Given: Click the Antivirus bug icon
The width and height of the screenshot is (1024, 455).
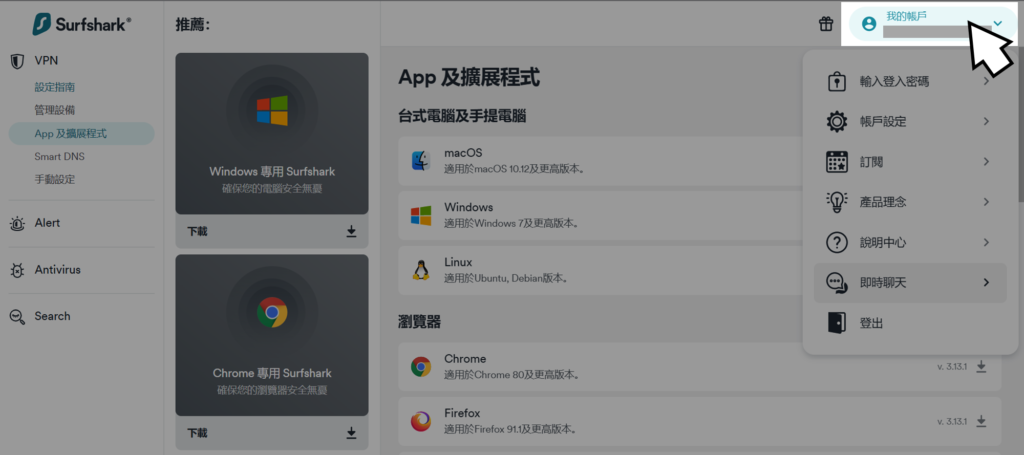Looking at the screenshot, I should (x=18, y=270).
